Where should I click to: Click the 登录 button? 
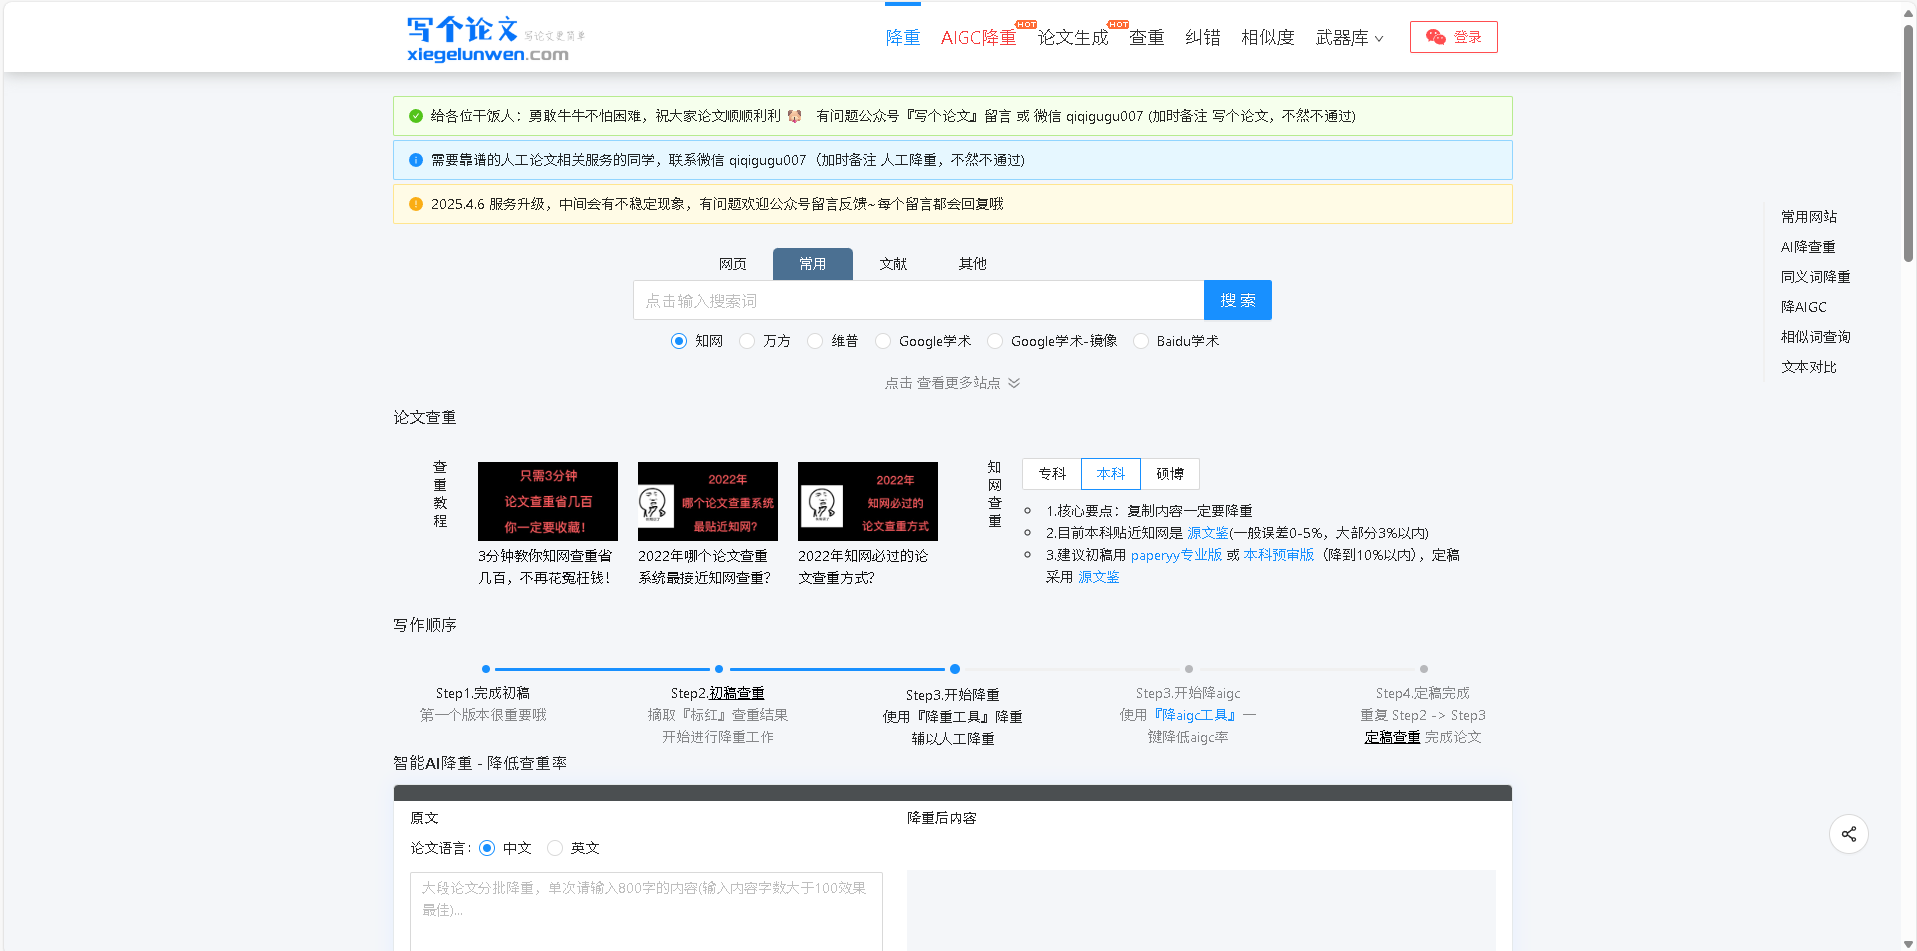1453,36
